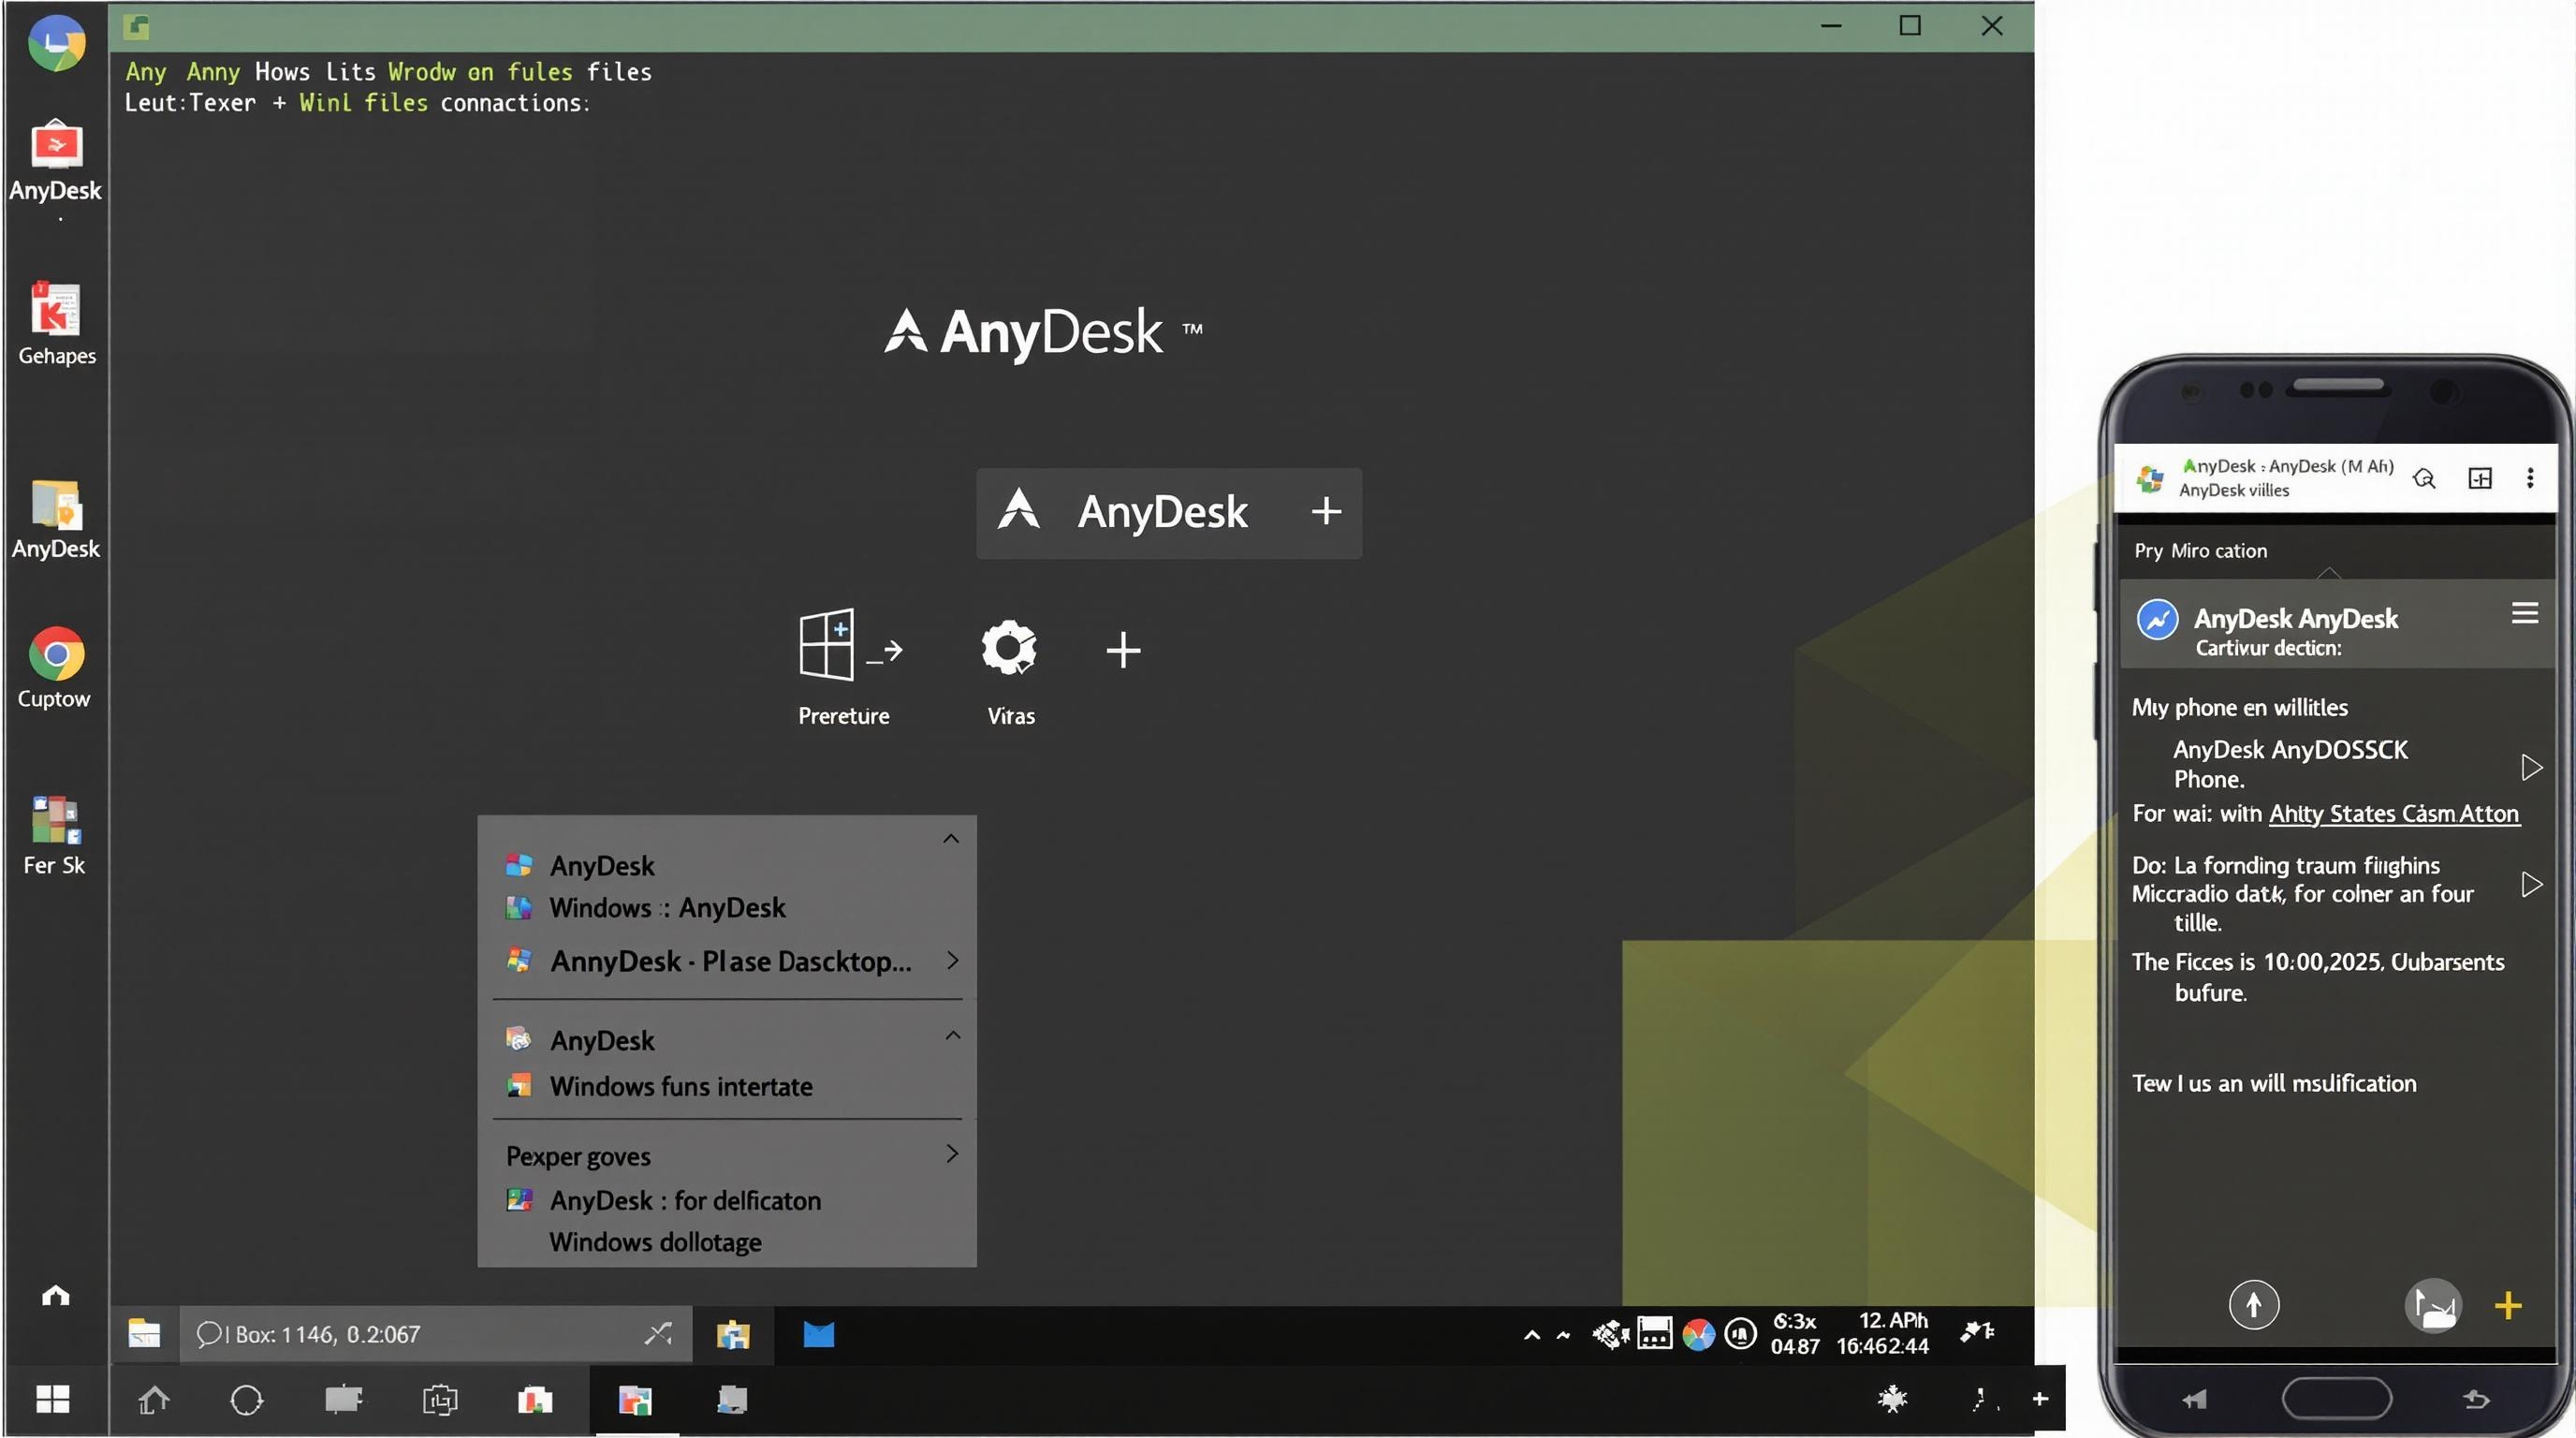Expand AnyDesk AnyDOSSCK Phone arrow on phone

pyautogui.click(x=2531, y=767)
